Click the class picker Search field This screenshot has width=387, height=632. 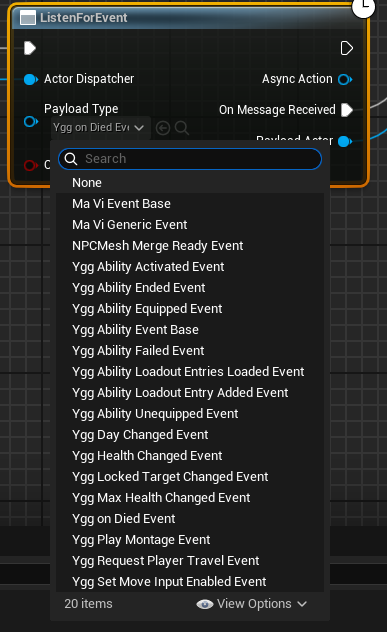click(x=190, y=159)
